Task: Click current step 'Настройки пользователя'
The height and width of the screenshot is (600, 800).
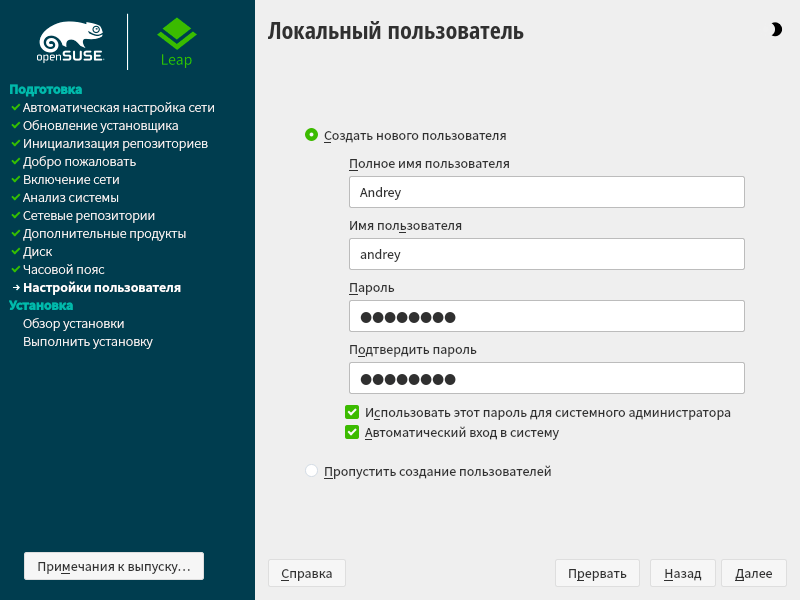Action: tap(102, 288)
